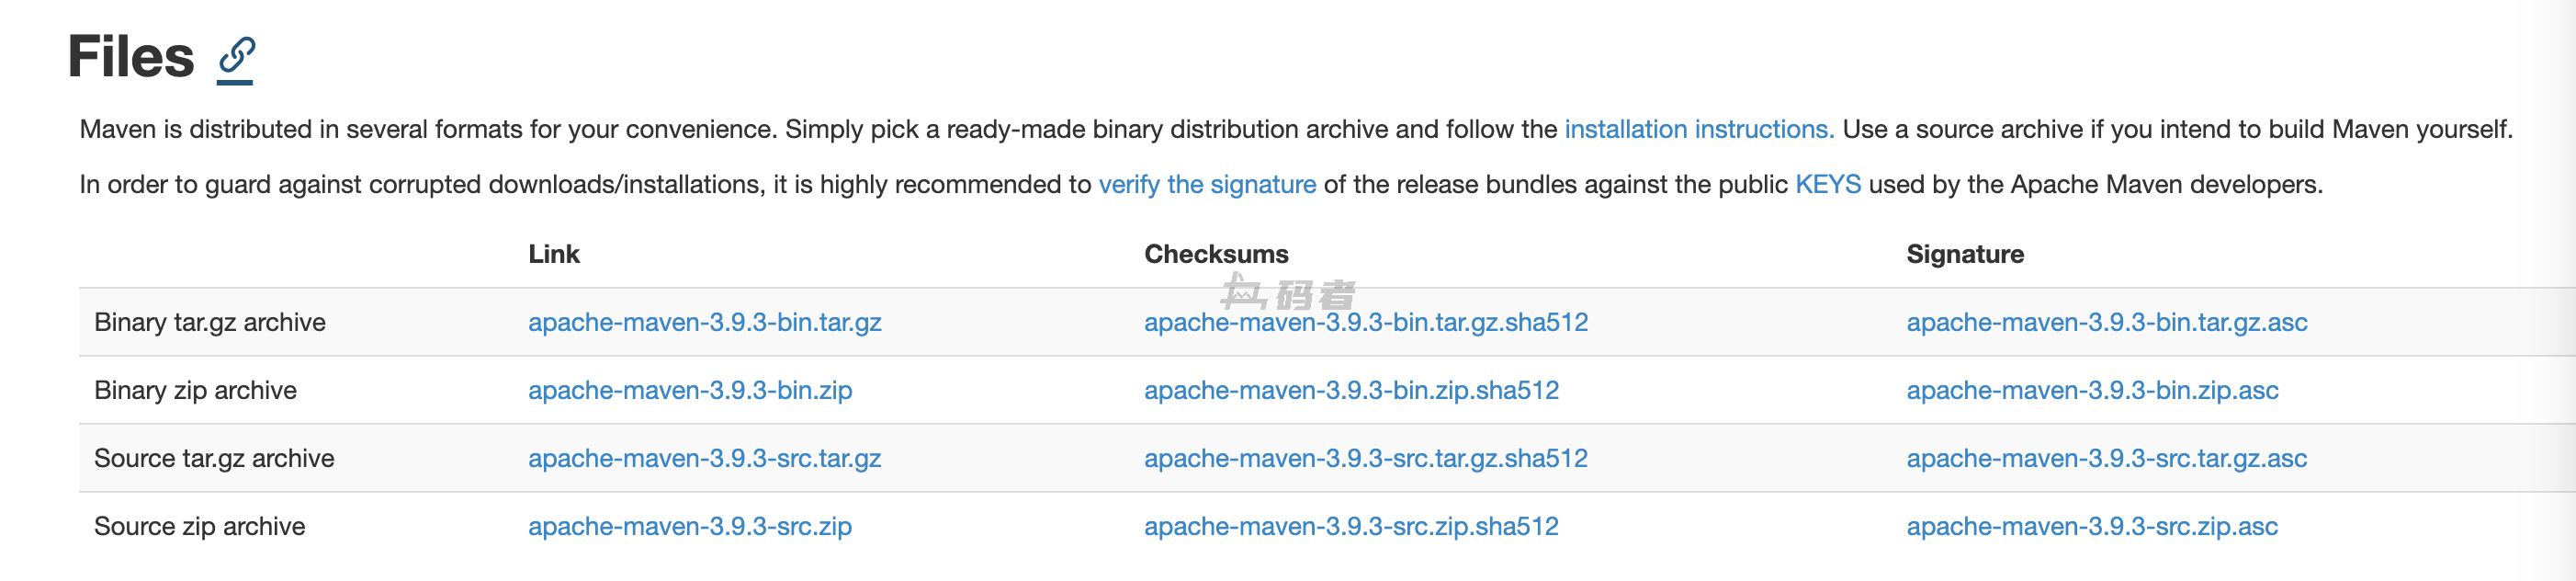Download apache-maven-3.9.3-src.tar.gz
The width and height of the screenshot is (2576, 581).
click(704, 458)
